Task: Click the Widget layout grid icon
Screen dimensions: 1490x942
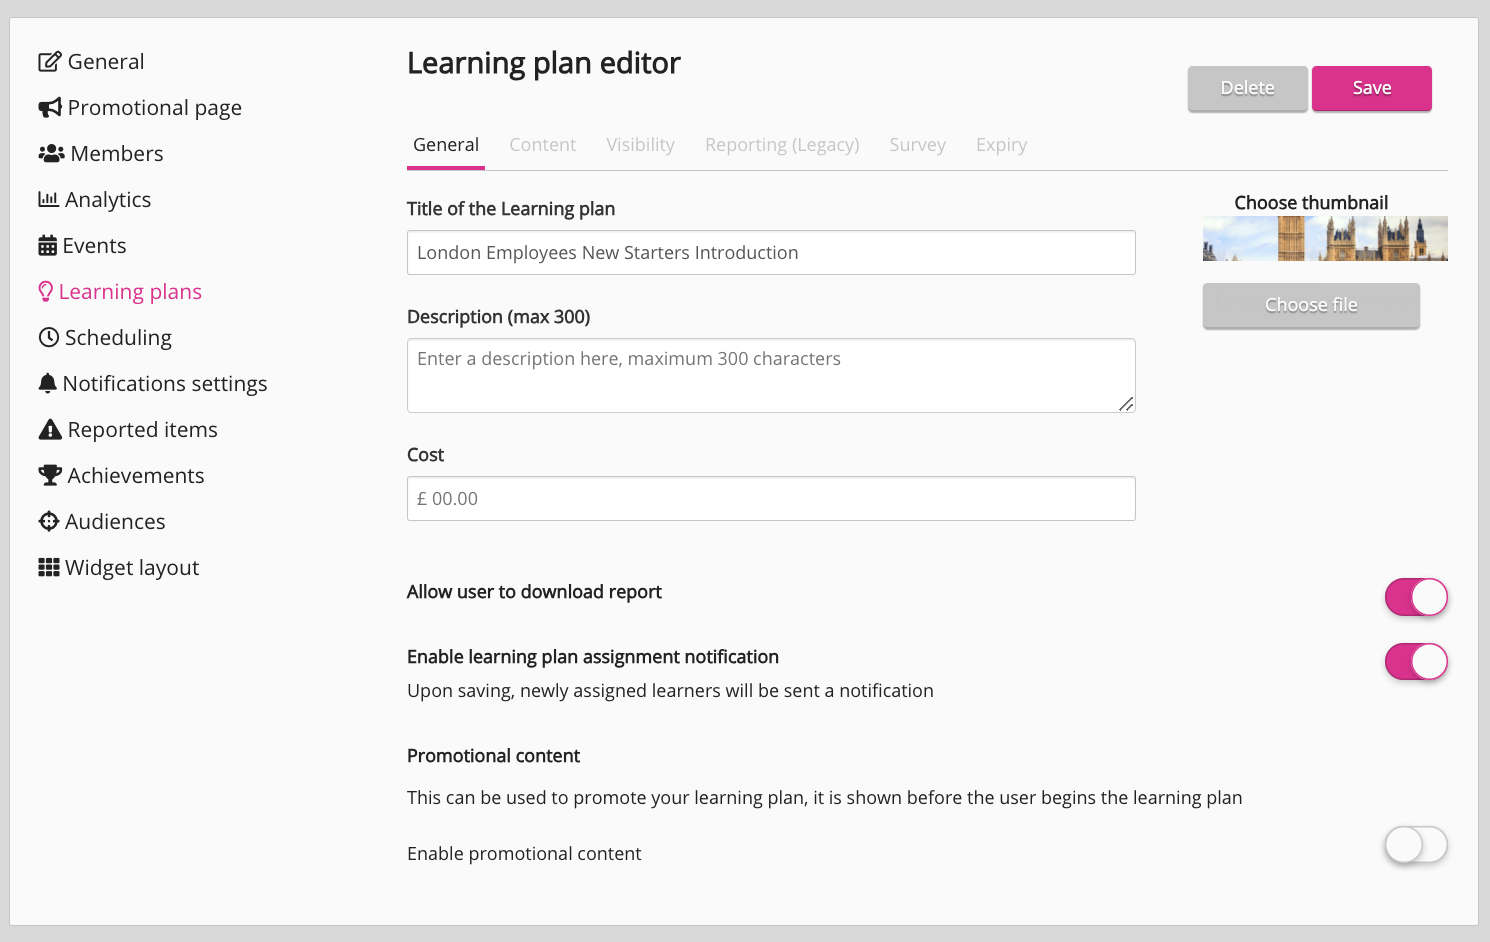Action: (x=48, y=568)
